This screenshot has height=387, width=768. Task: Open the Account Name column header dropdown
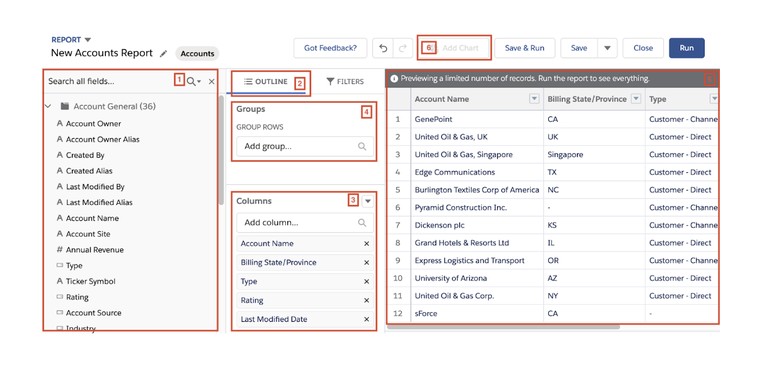coord(534,99)
